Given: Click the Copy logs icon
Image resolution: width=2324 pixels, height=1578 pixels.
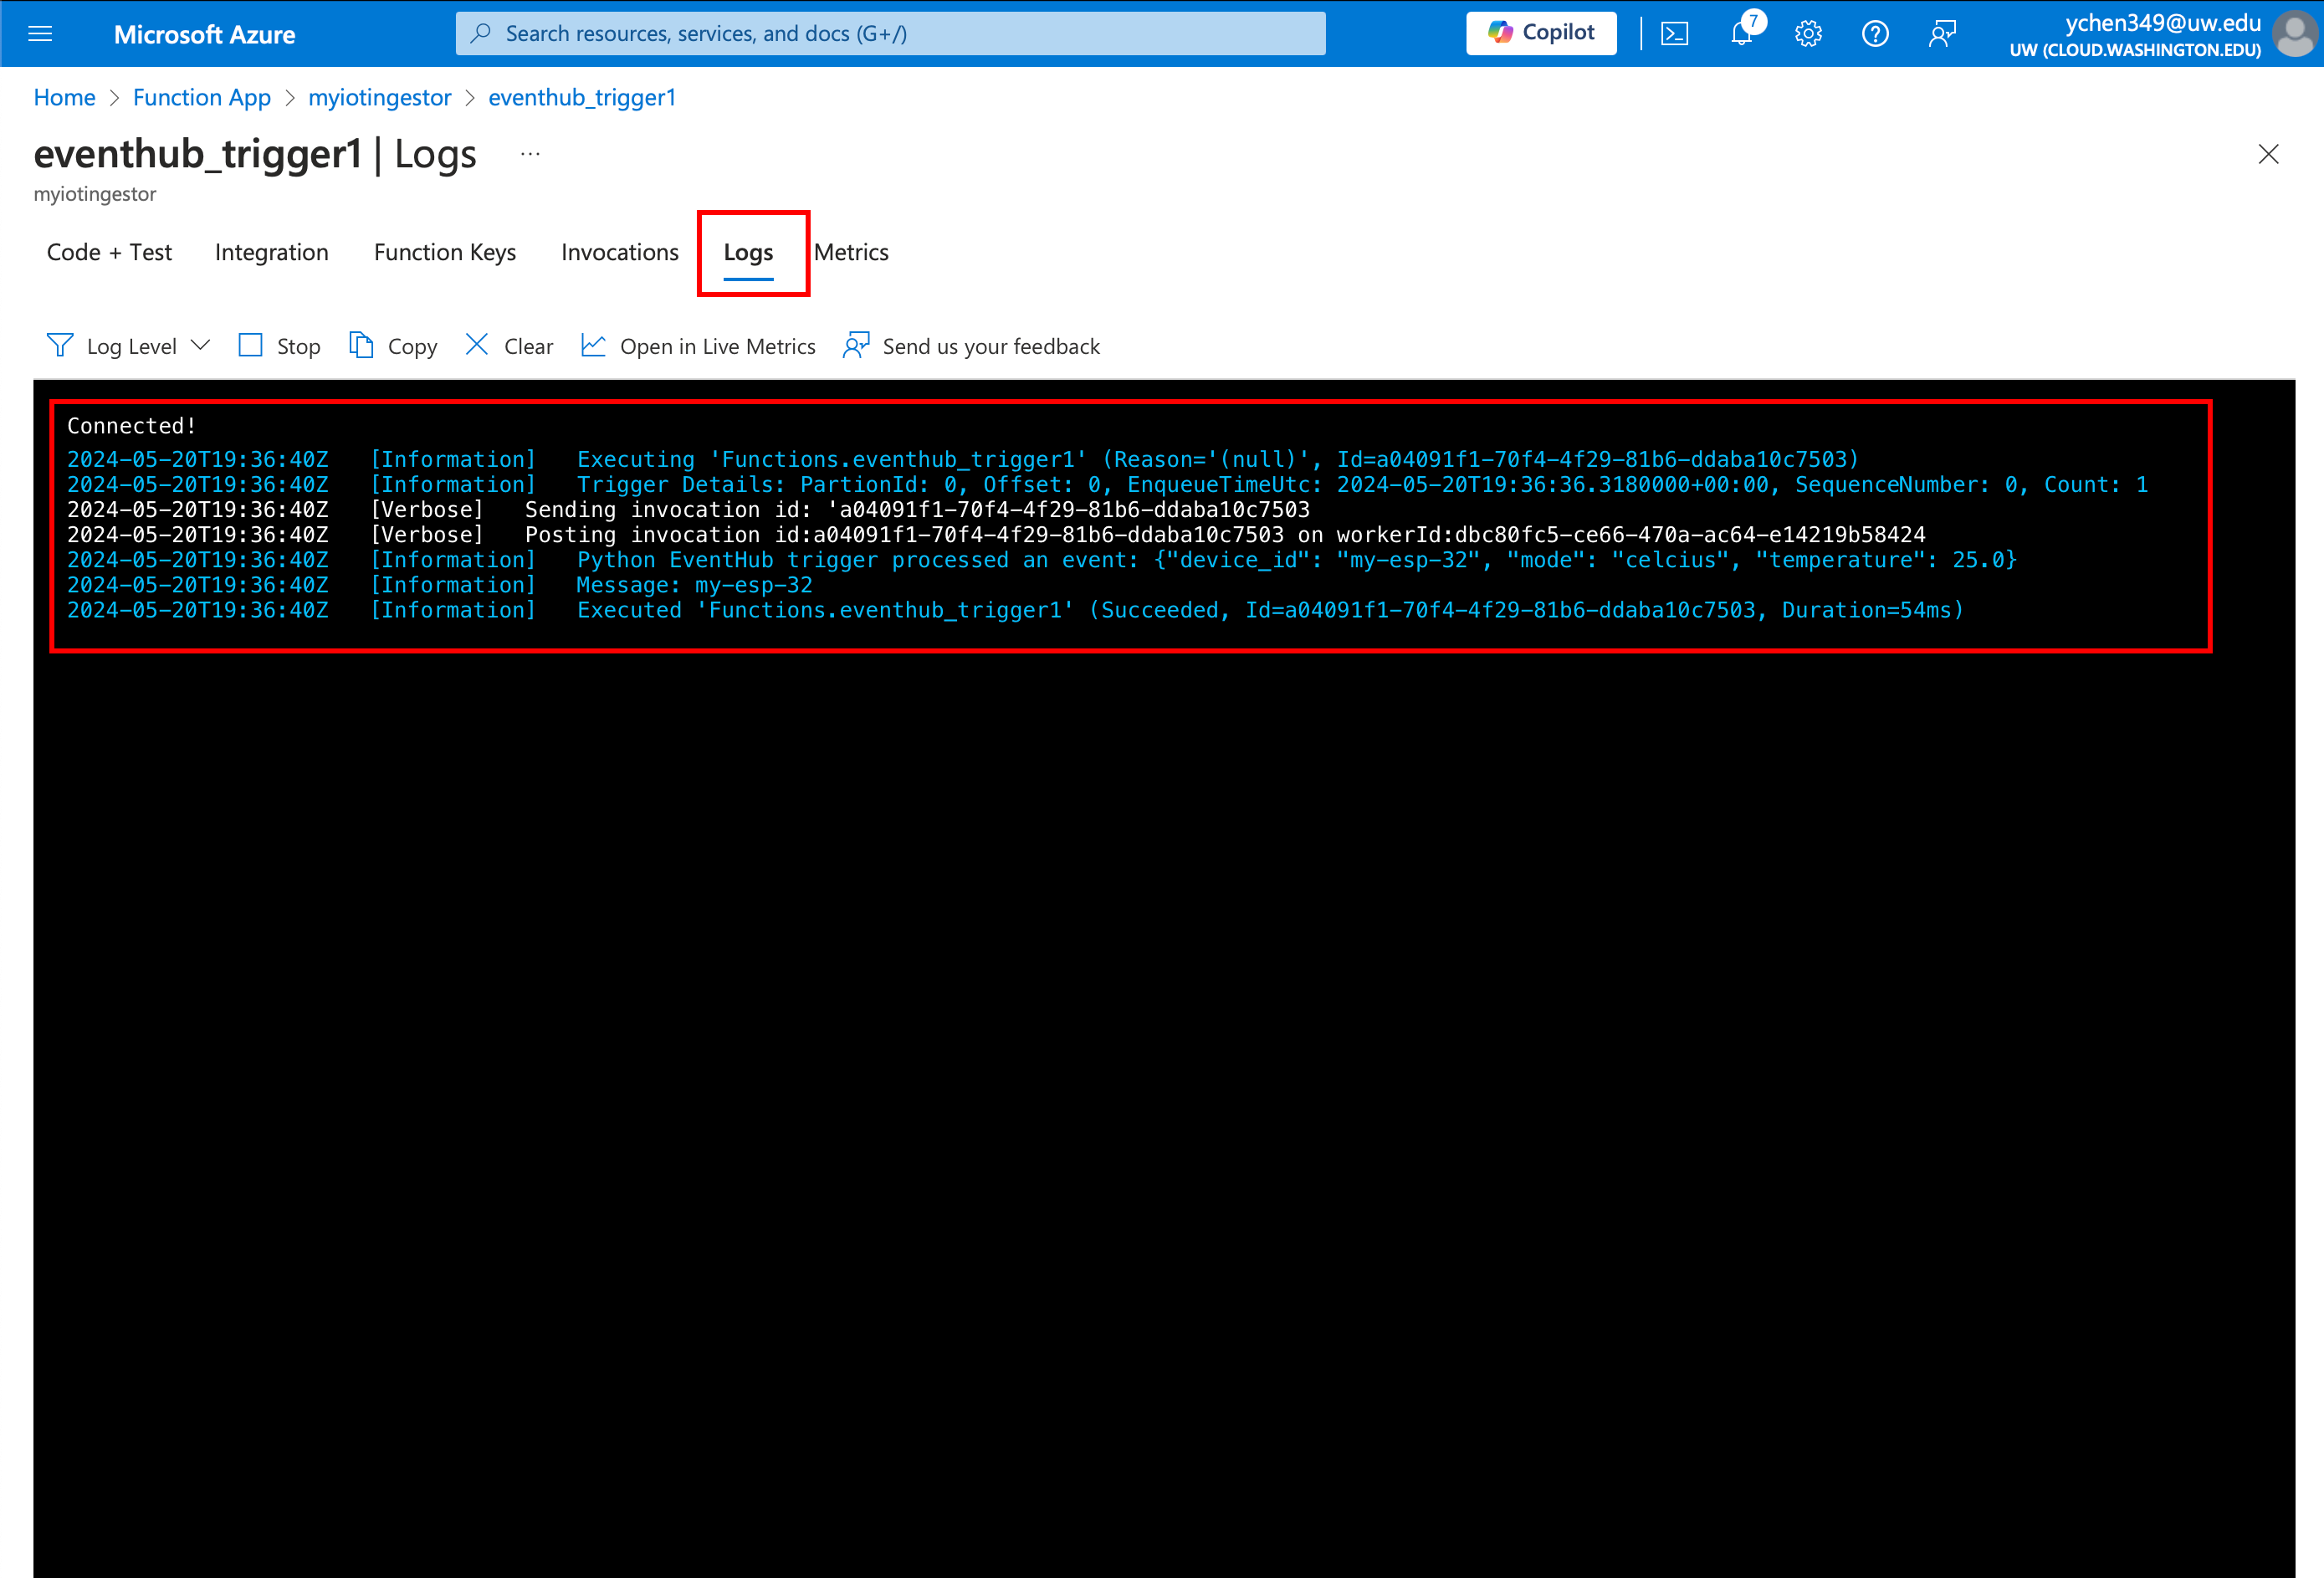Looking at the screenshot, I should (361, 346).
